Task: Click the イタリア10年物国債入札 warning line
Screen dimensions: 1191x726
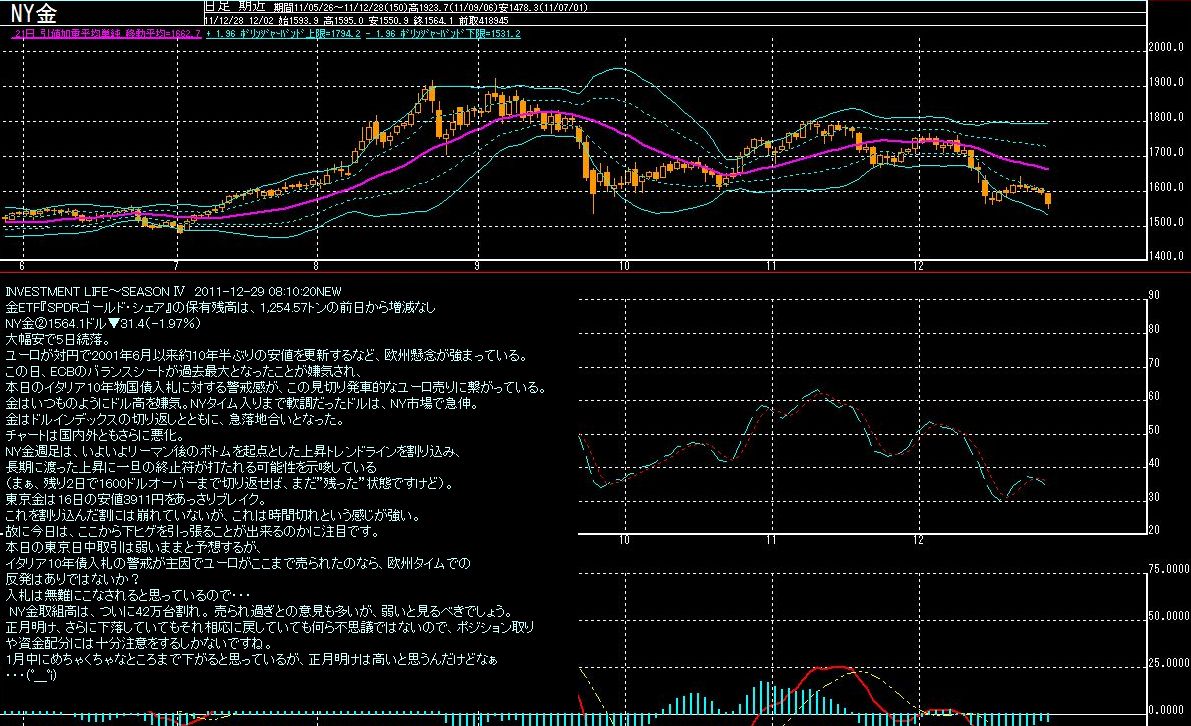Action: [x=276, y=387]
